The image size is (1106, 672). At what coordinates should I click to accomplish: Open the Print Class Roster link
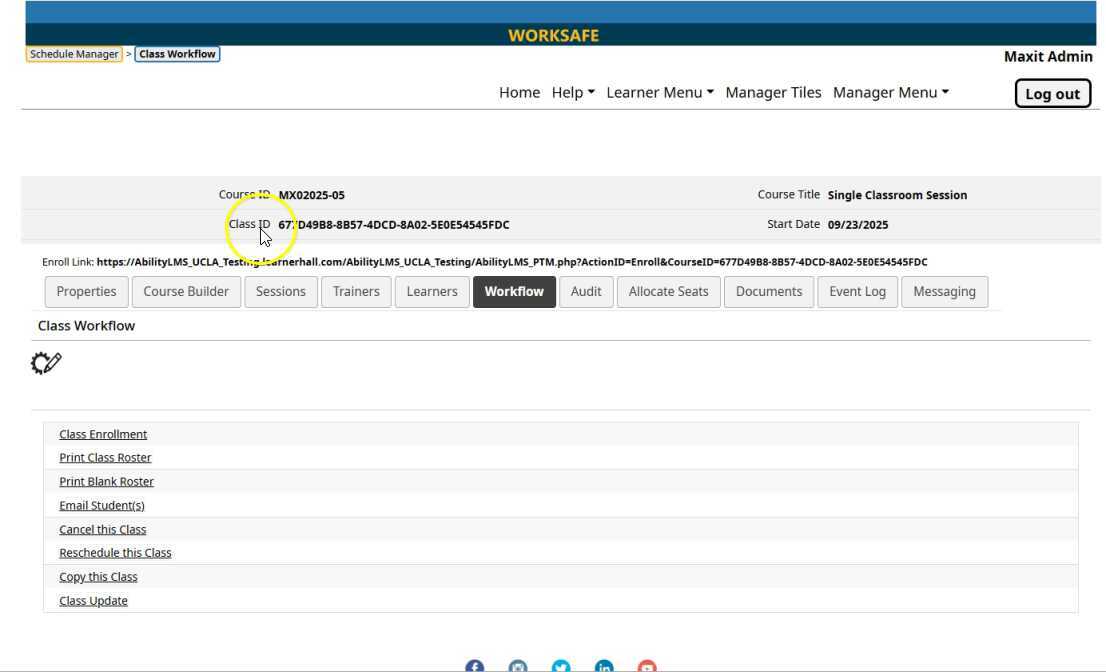click(105, 458)
